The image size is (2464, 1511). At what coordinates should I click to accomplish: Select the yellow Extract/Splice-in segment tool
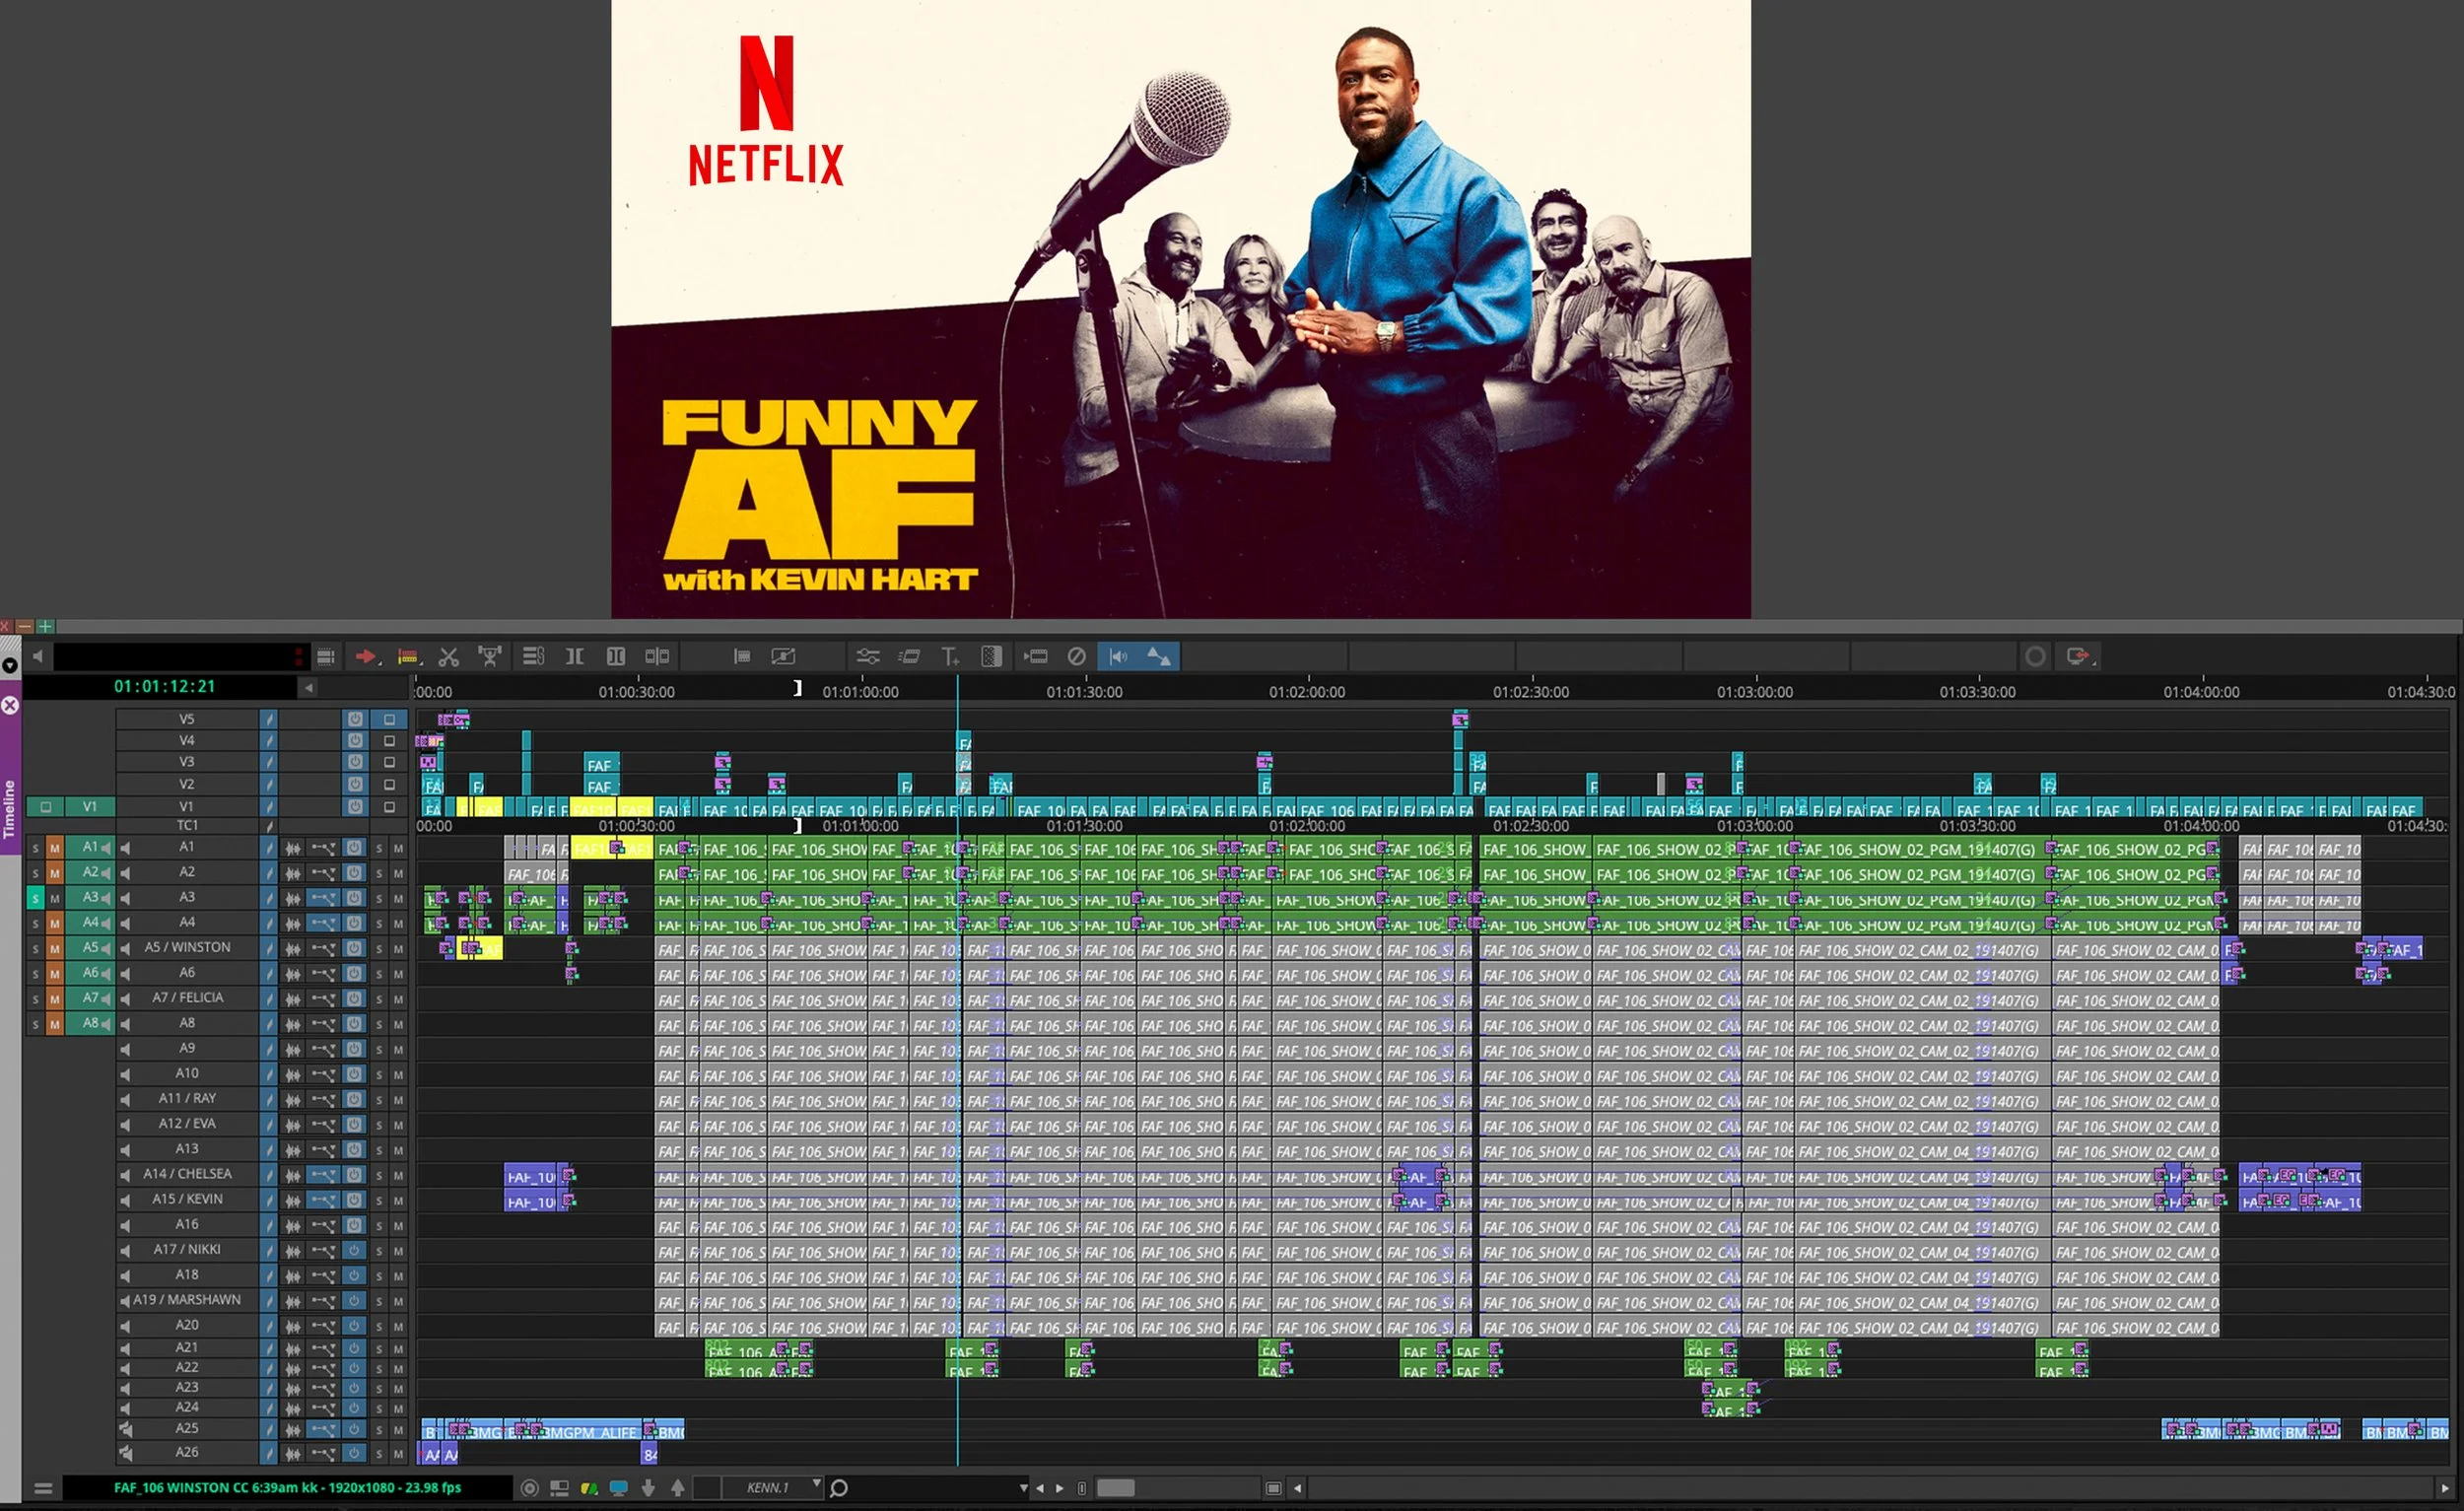click(x=407, y=657)
